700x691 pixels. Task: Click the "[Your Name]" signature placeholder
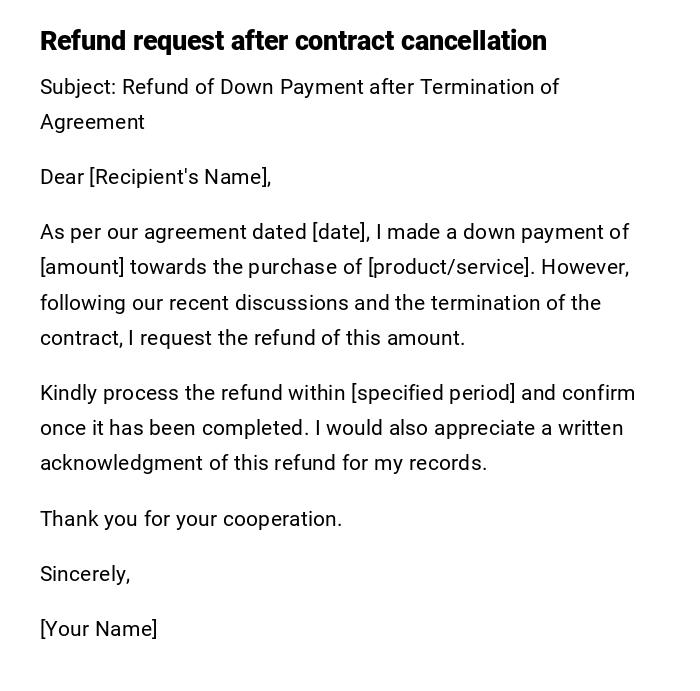point(98,629)
